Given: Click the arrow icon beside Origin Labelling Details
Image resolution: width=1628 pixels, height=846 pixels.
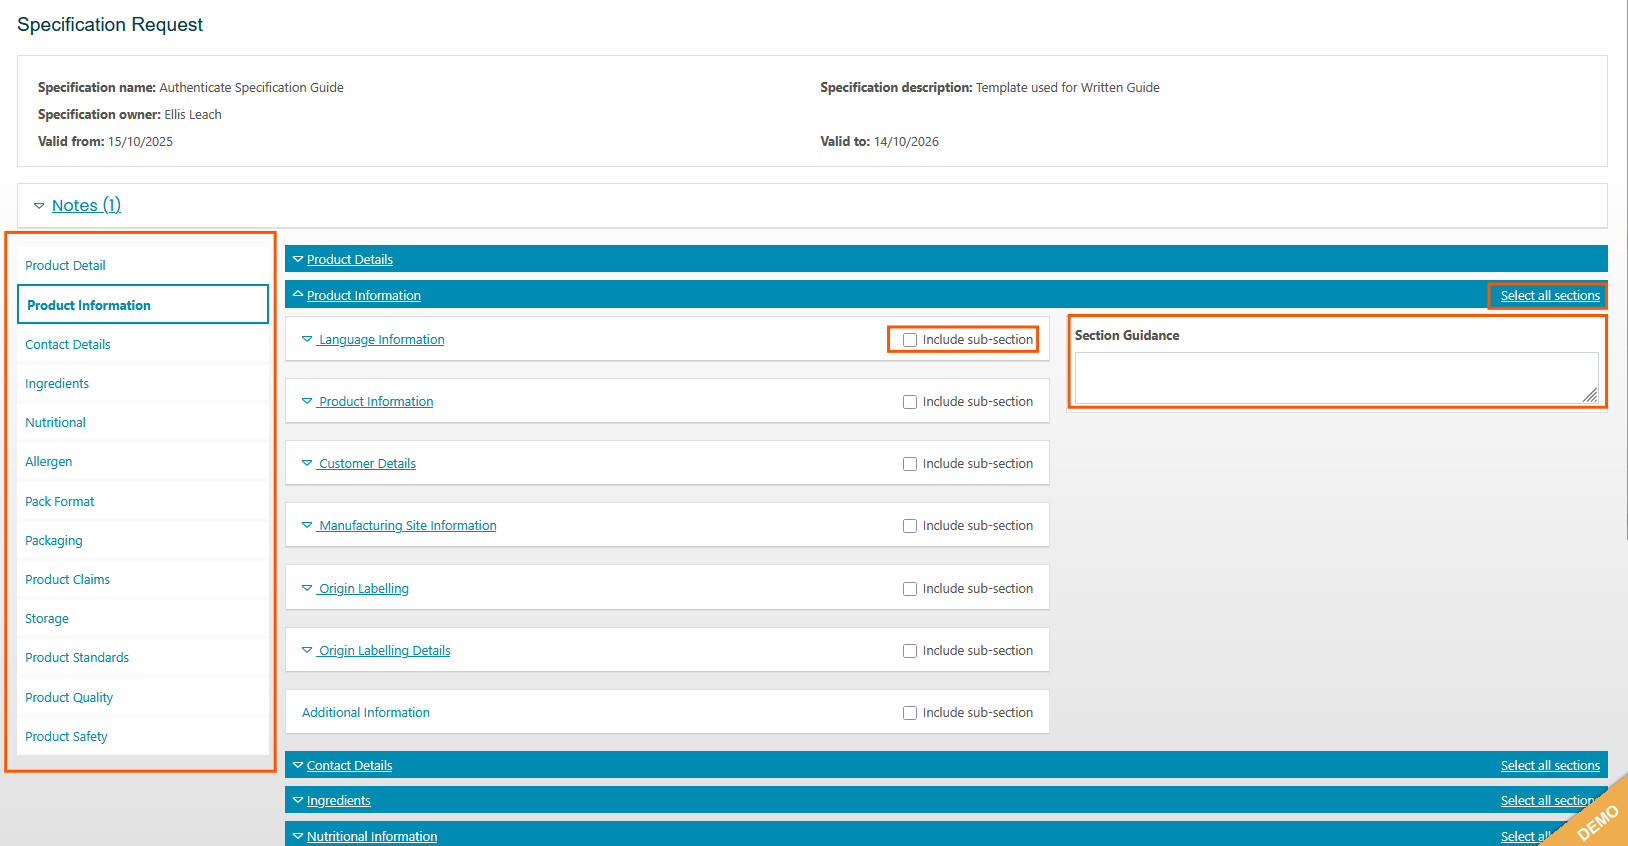Looking at the screenshot, I should [307, 651].
